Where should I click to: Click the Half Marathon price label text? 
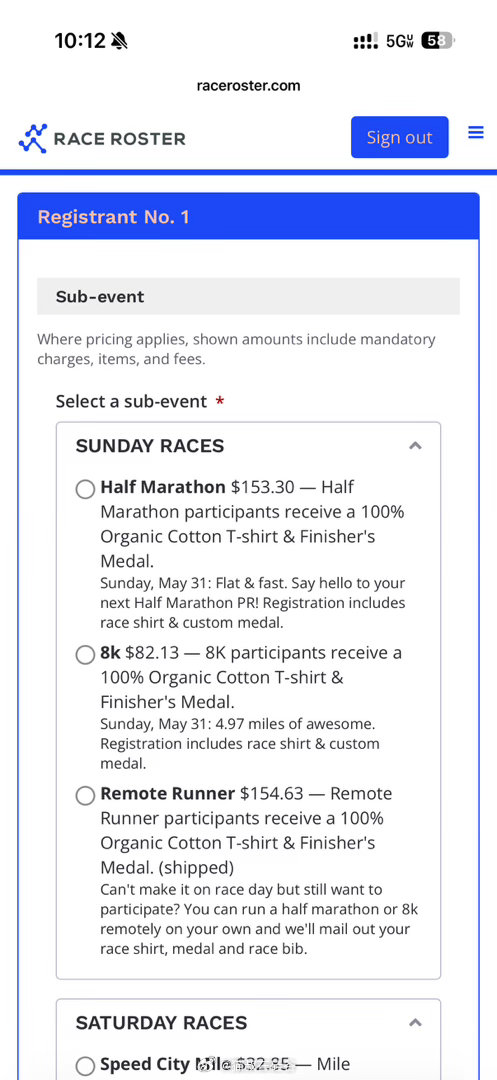pyautogui.click(x=262, y=488)
